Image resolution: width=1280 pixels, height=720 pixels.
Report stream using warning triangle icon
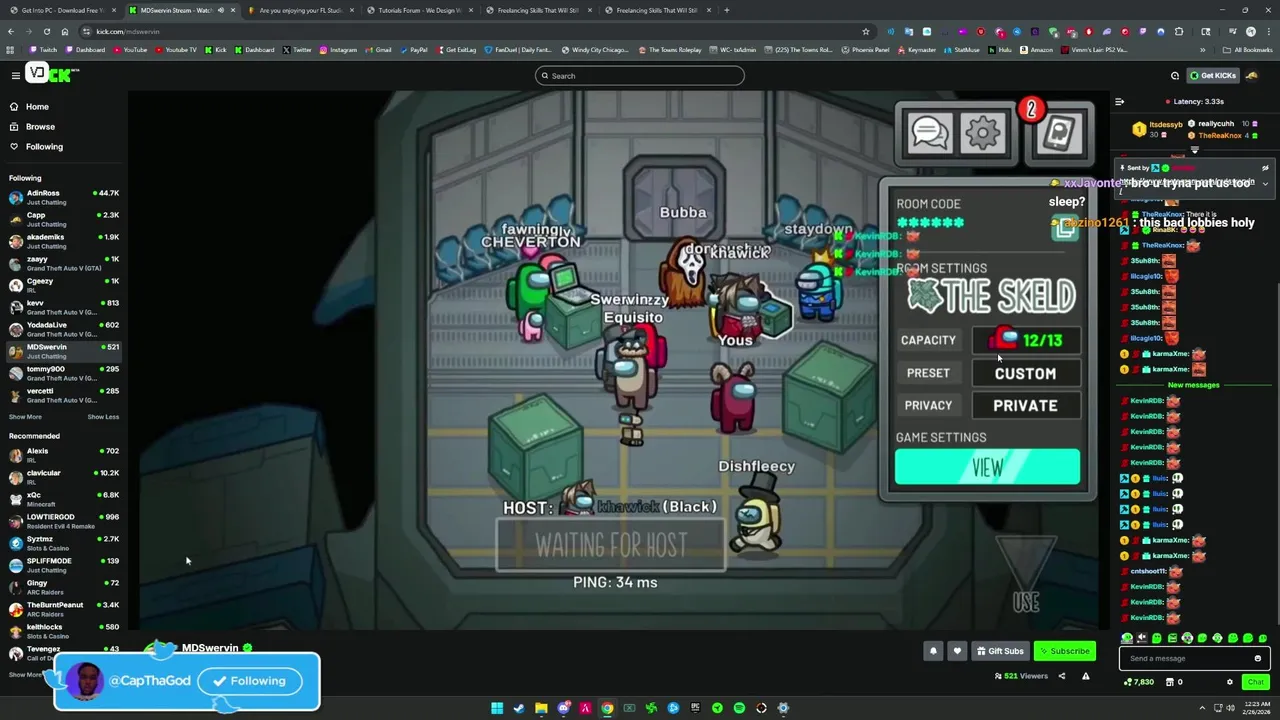pos(1085,676)
